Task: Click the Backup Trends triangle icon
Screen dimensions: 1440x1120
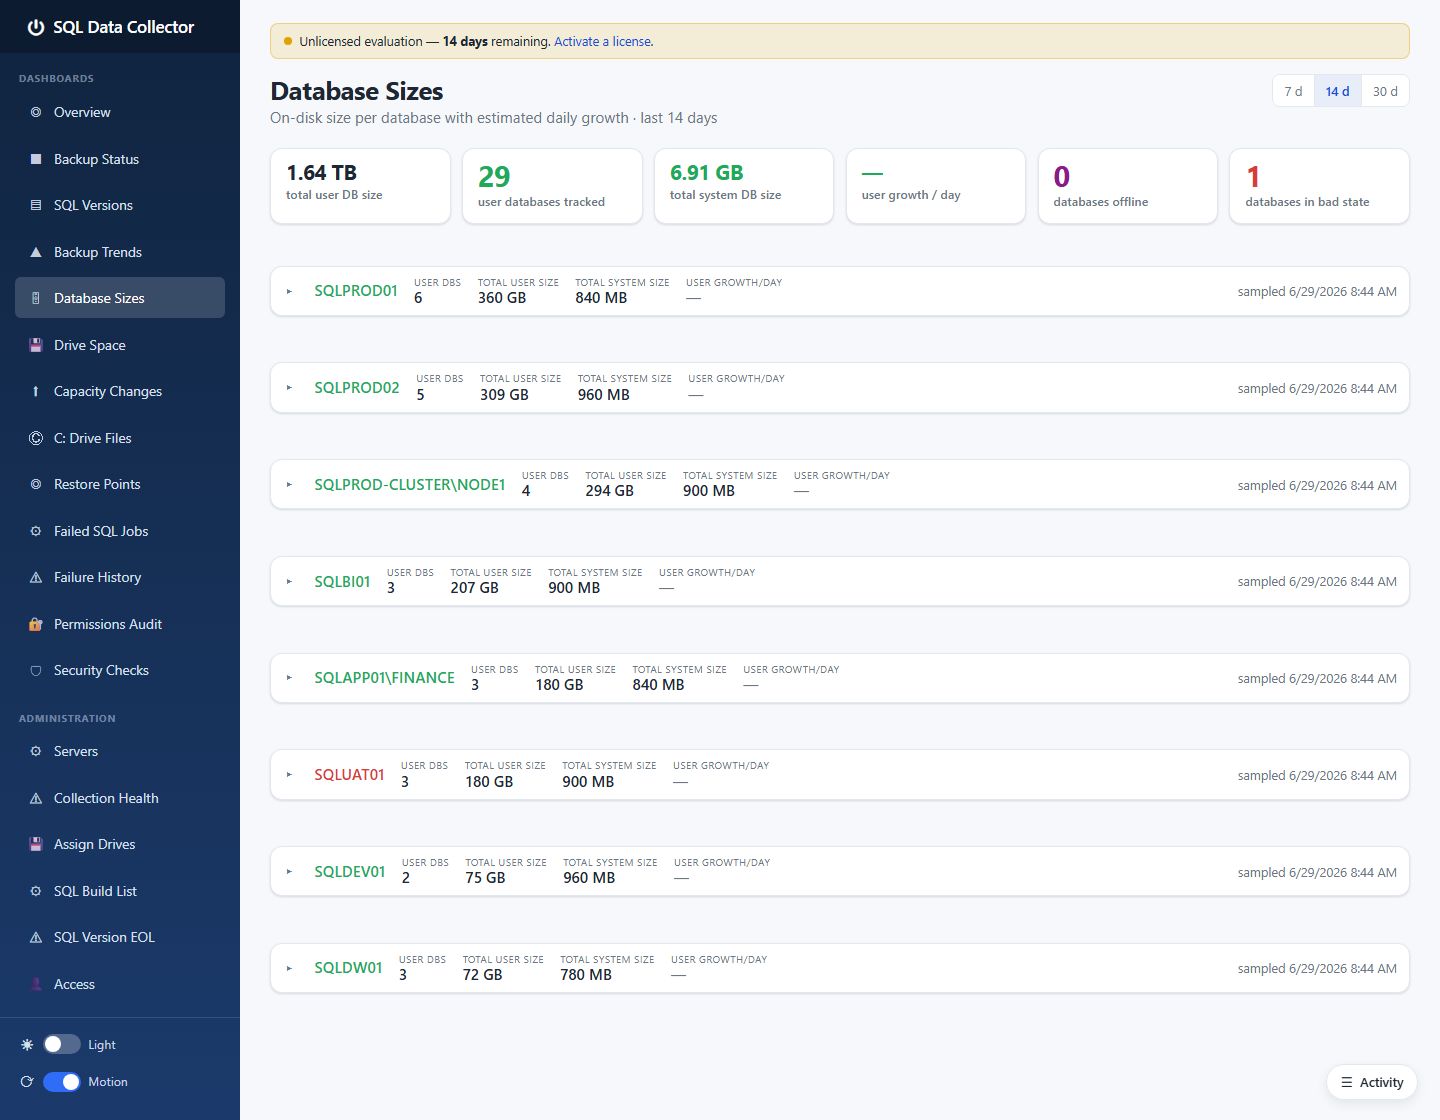Action: click(36, 252)
